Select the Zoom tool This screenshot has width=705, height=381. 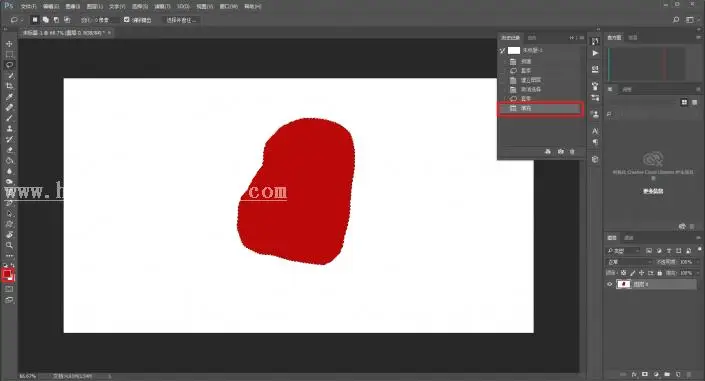click(9, 246)
